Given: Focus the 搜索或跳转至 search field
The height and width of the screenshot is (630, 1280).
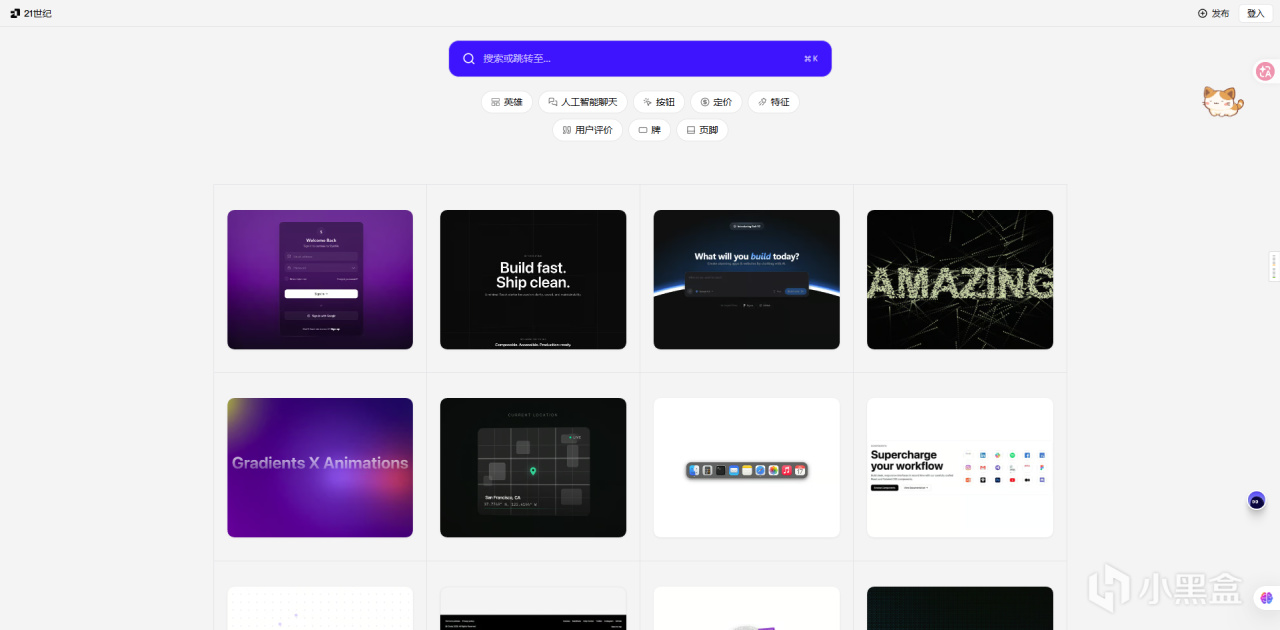Looking at the screenshot, I should [640, 58].
